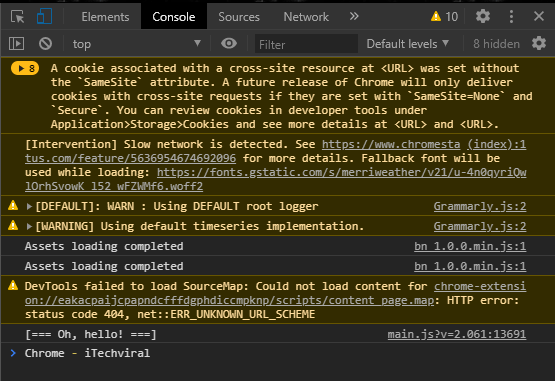Screen dimensions: 555x381
Task: Expand the '[WARNING] Using default timeseries' entry
Action: point(29,226)
